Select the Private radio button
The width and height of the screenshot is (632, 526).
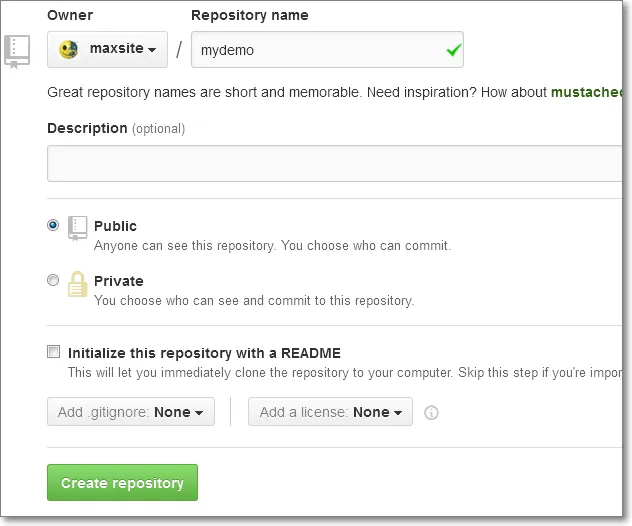tap(53, 280)
